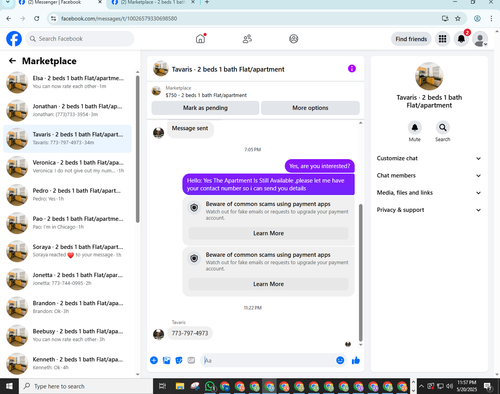
Task: Open the nine-dot Menu grid icon
Action: [442, 39]
